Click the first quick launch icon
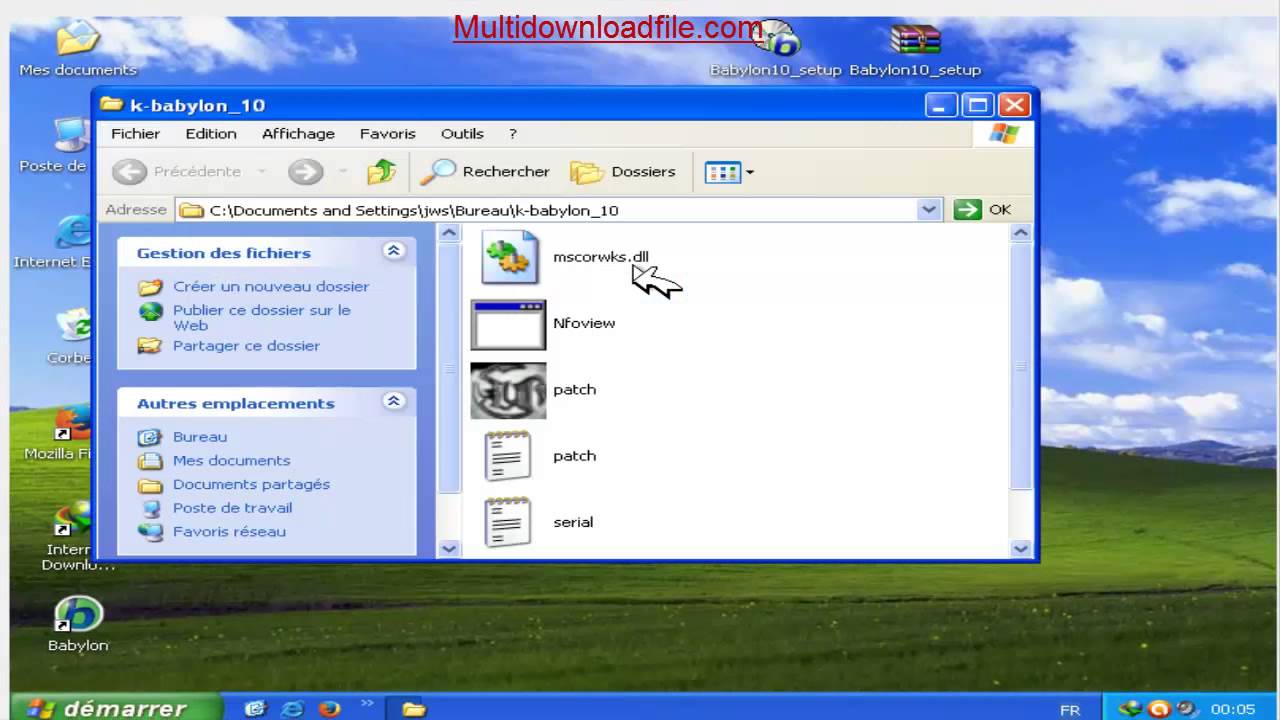 pyautogui.click(x=256, y=709)
